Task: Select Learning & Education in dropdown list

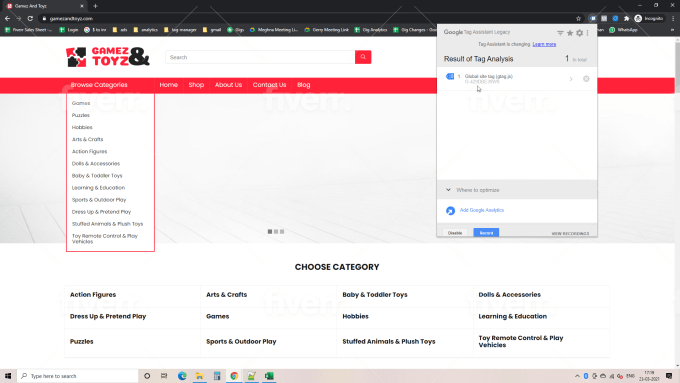Action: [x=98, y=188]
